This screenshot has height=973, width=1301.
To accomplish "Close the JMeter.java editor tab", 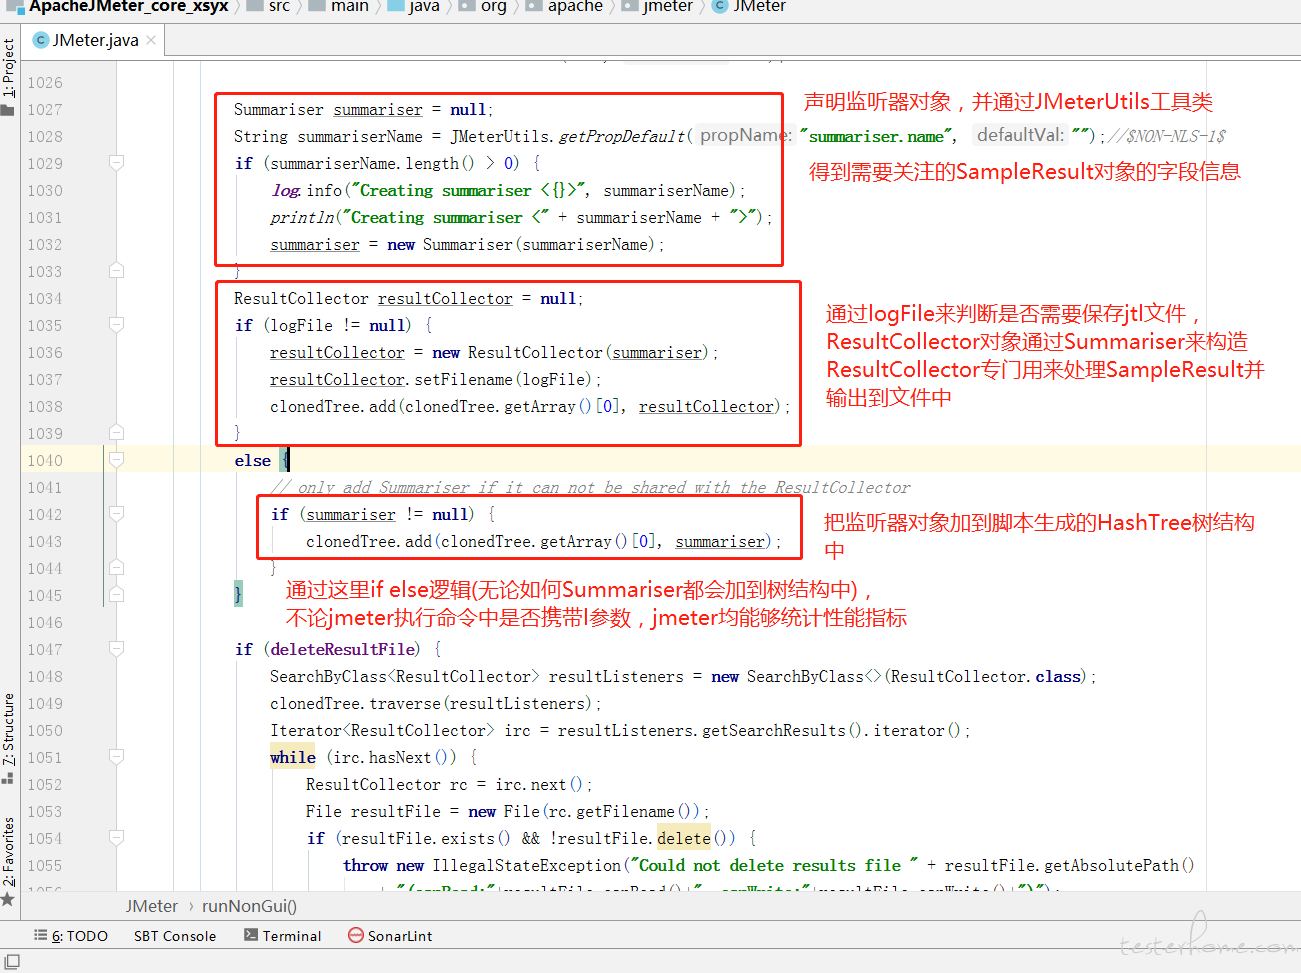I will click(151, 40).
